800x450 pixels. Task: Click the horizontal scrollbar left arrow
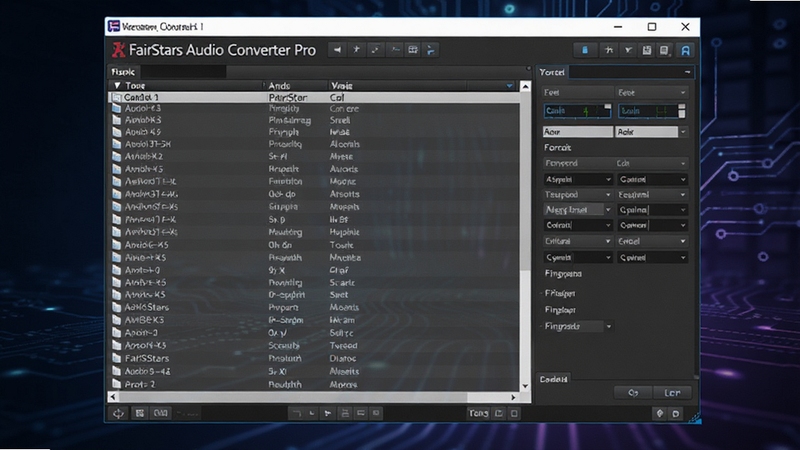point(113,397)
